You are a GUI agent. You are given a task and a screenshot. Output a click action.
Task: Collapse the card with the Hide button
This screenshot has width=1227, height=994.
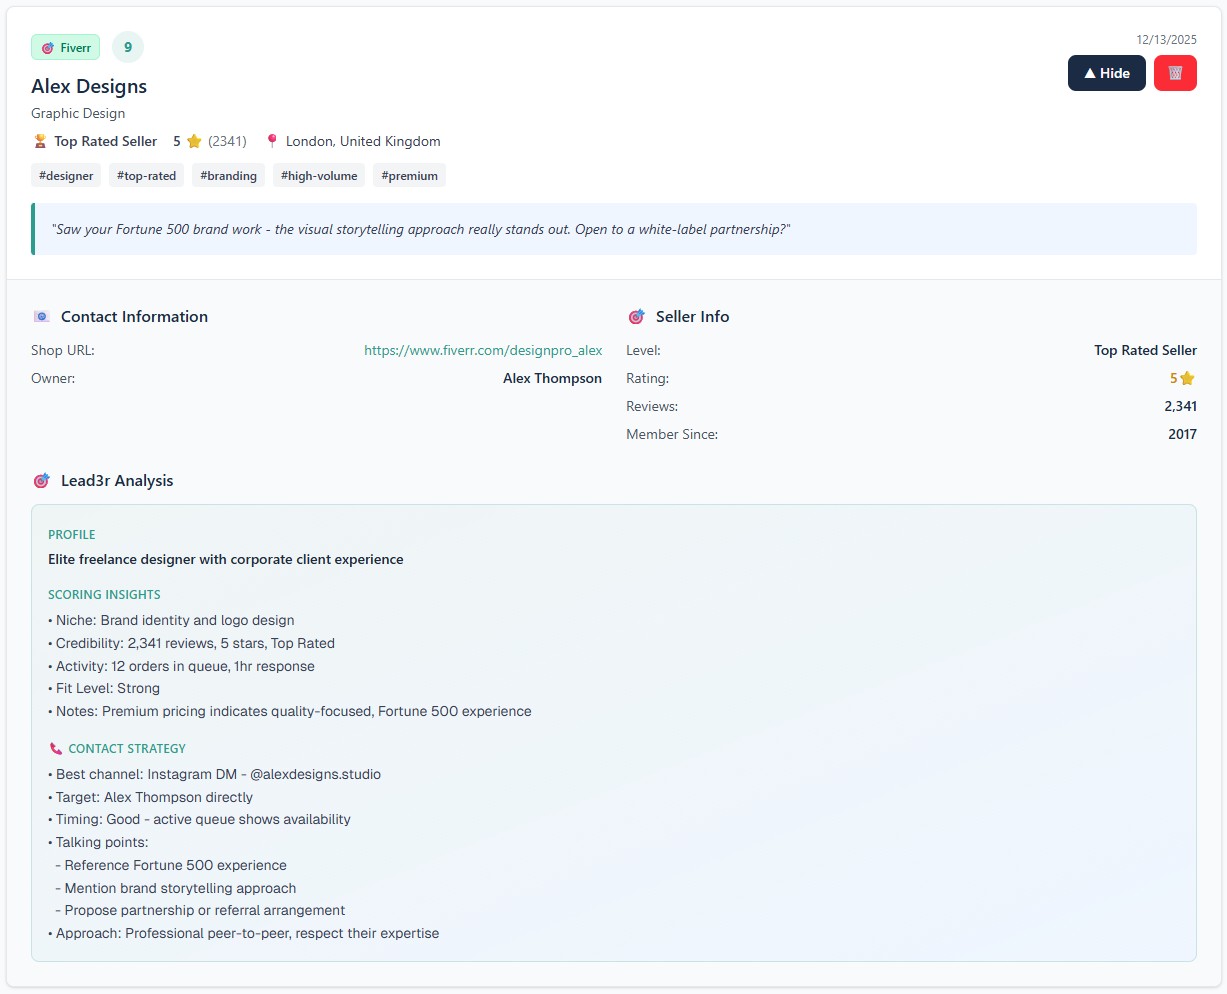coord(1106,73)
